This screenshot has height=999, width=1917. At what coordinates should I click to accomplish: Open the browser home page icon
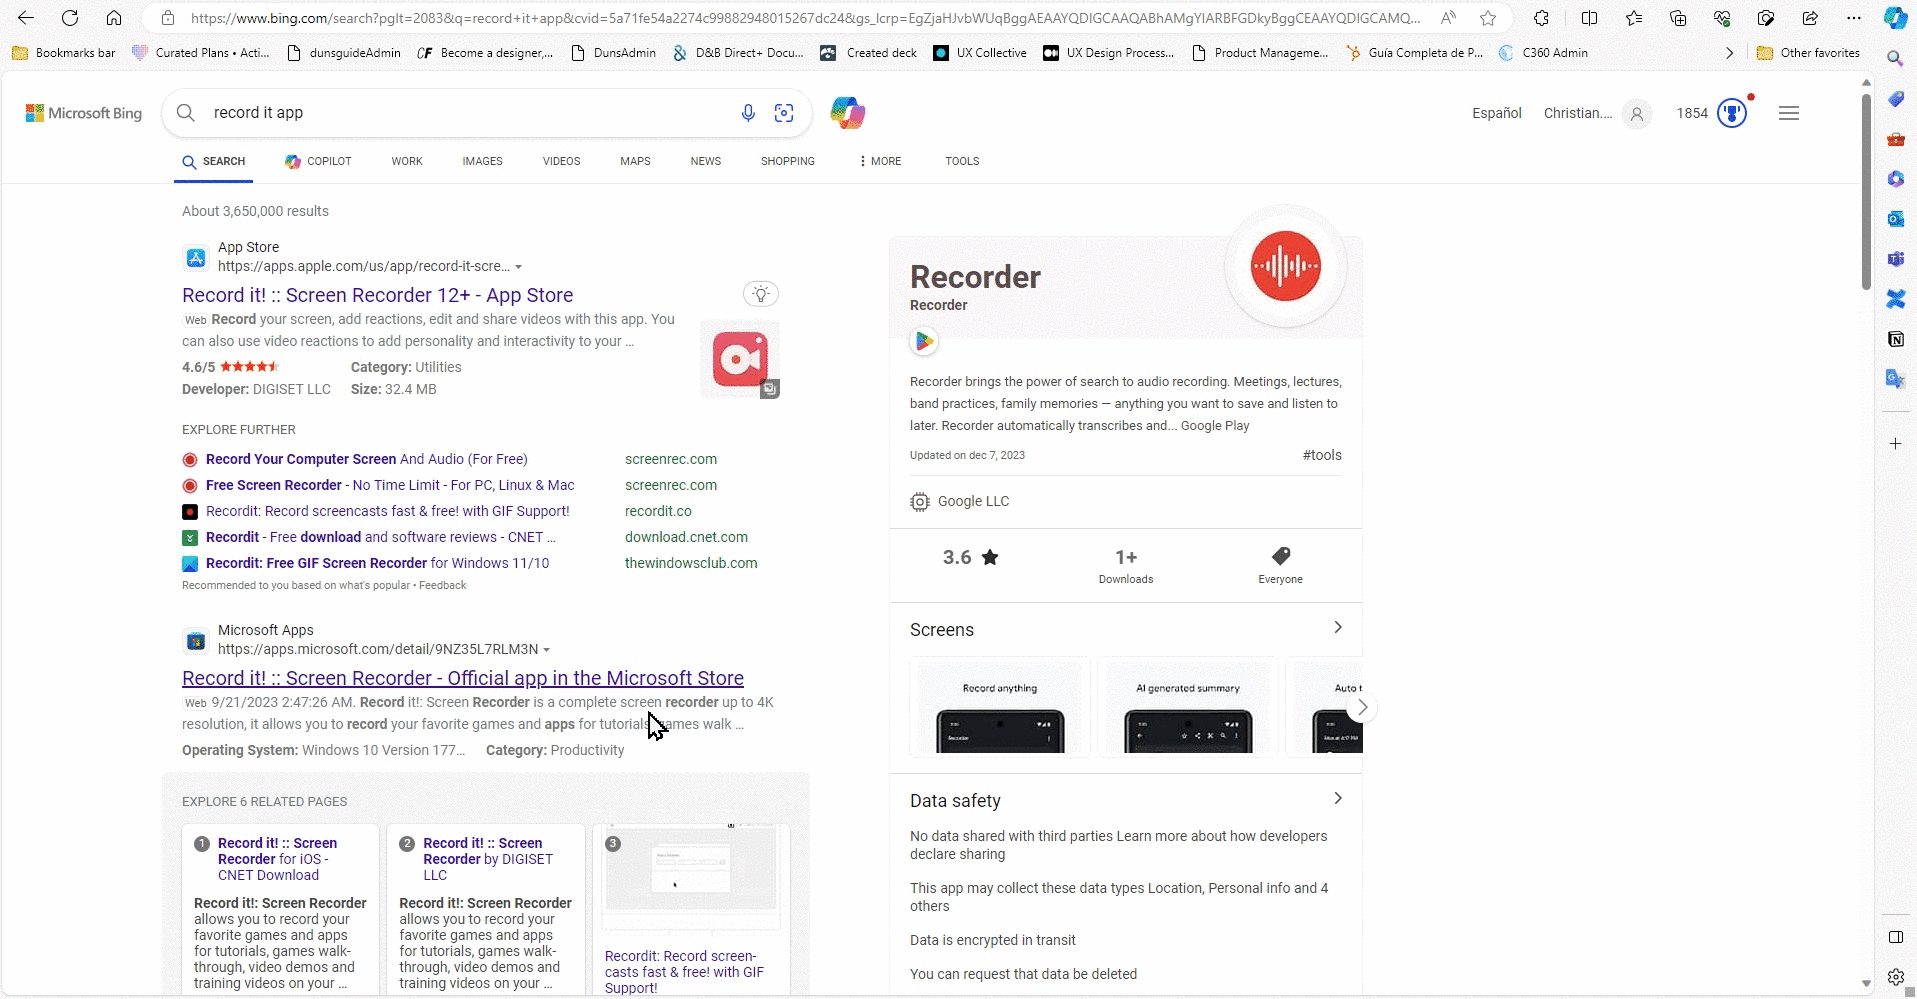pos(114,18)
